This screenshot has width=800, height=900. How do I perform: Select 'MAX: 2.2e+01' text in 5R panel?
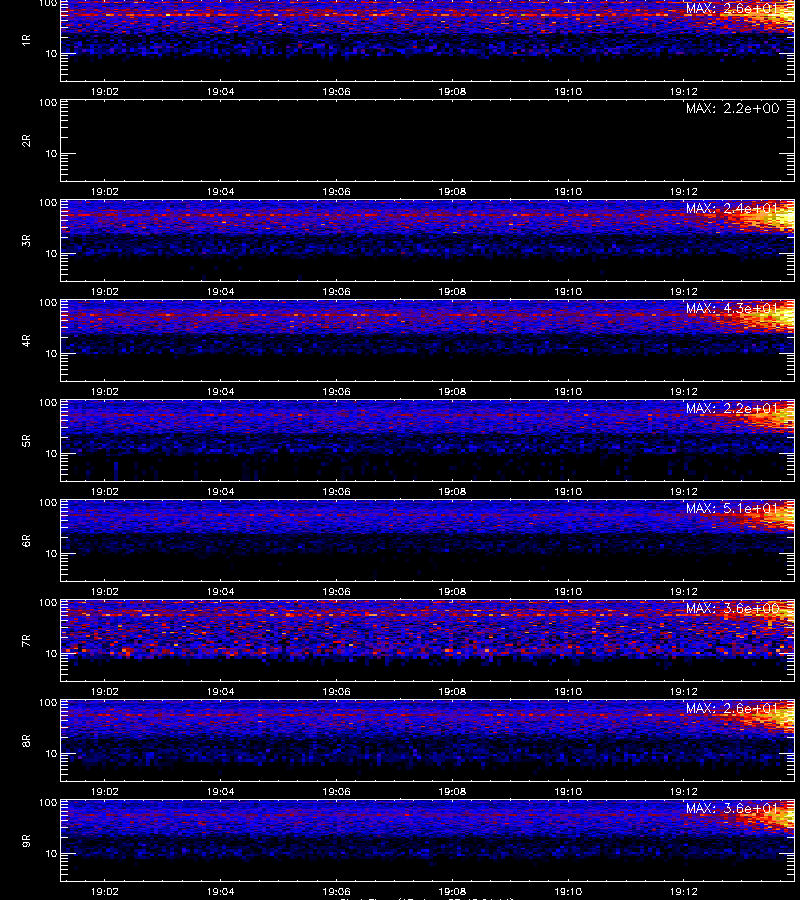point(732,409)
